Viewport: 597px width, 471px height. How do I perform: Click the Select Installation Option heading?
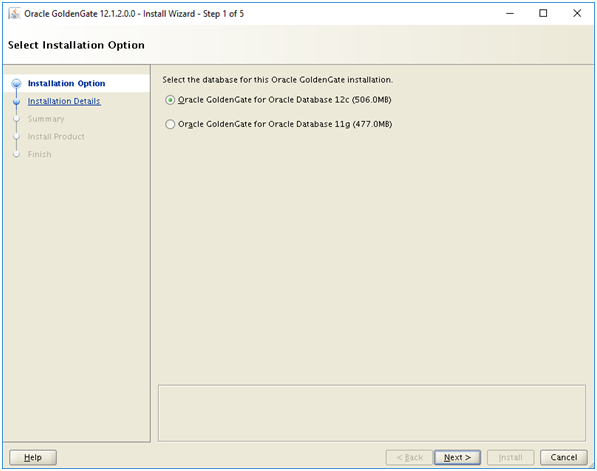pos(76,45)
